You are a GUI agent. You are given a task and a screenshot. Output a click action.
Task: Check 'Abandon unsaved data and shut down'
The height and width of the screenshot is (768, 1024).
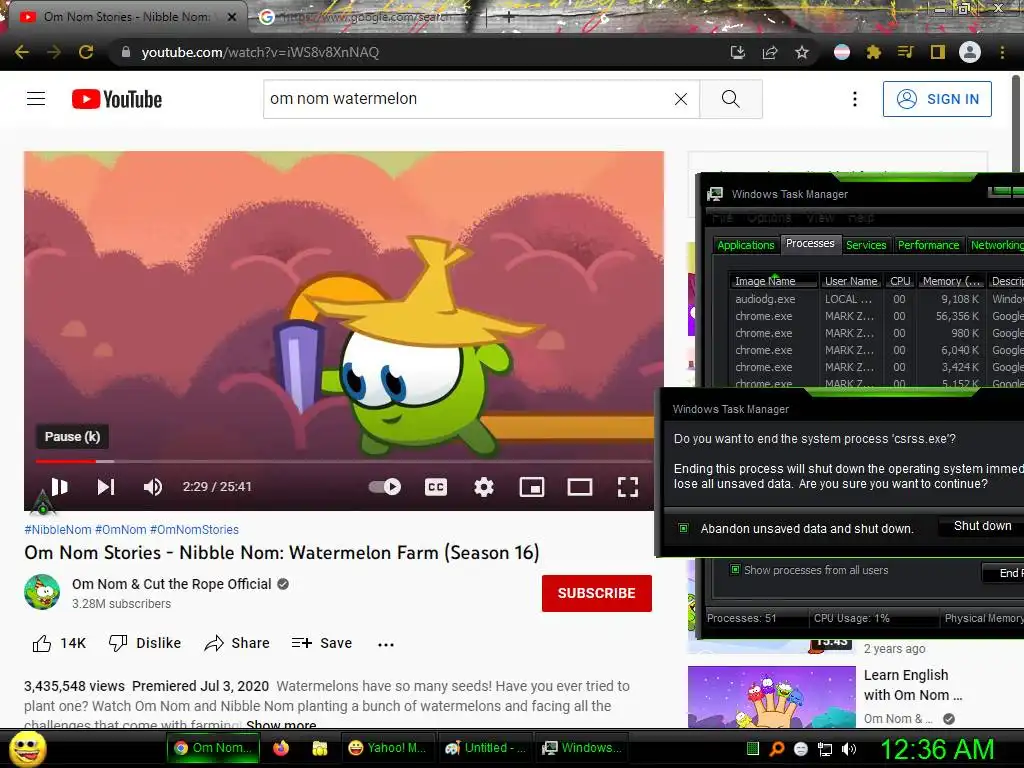tap(683, 528)
